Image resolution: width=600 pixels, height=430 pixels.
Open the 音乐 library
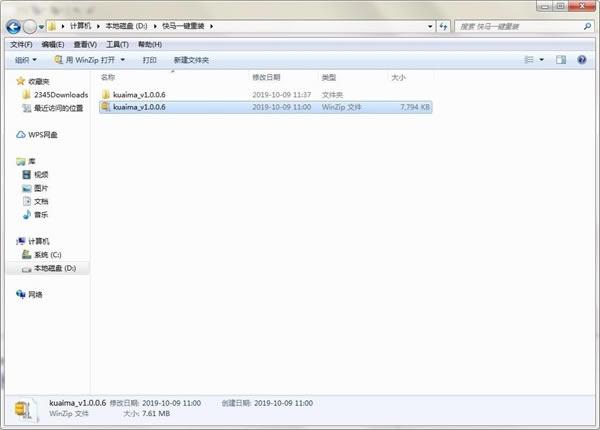41,215
